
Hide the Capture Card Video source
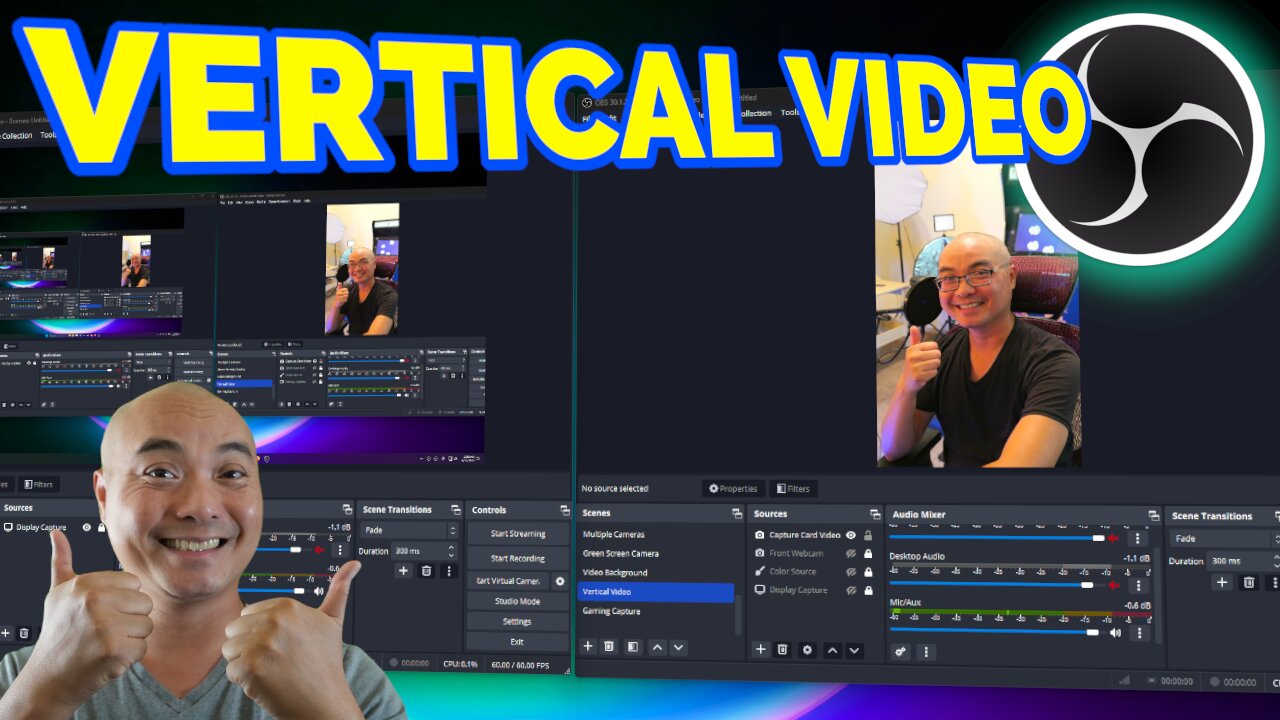[851, 535]
